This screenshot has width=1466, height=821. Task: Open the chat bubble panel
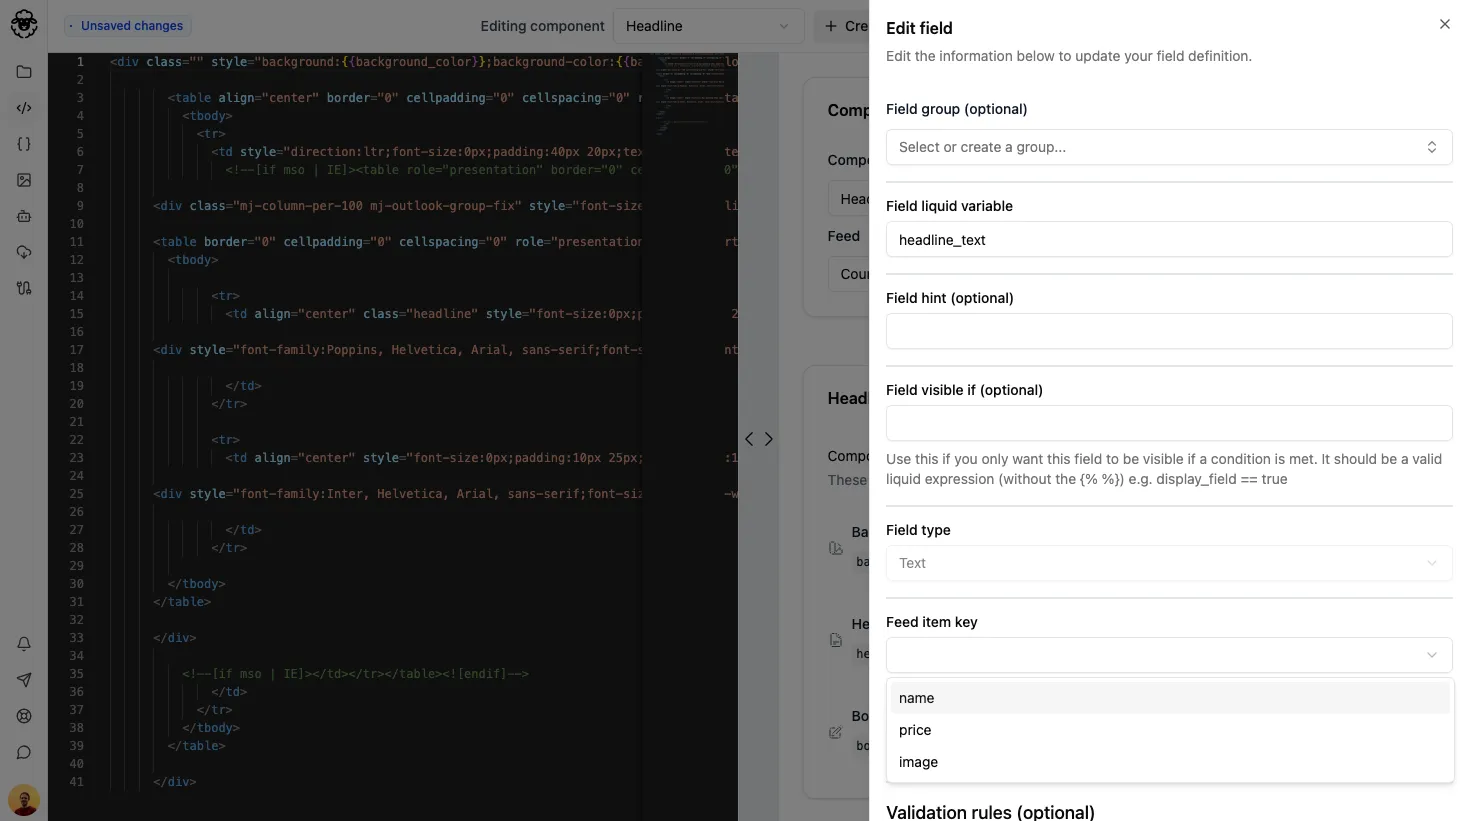(x=23, y=752)
